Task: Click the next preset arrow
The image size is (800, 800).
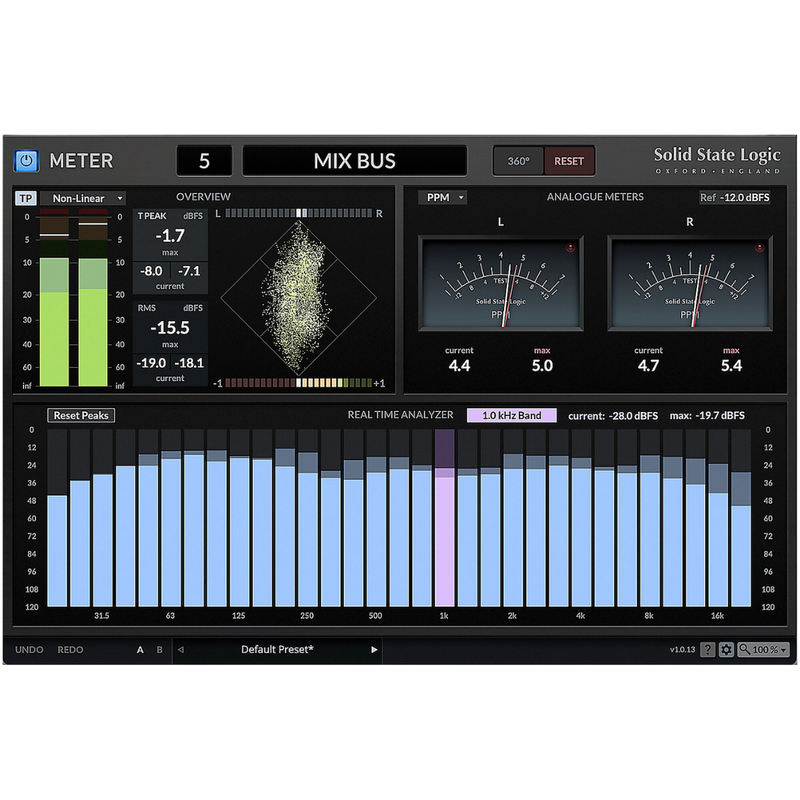Action: click(375, 650)
